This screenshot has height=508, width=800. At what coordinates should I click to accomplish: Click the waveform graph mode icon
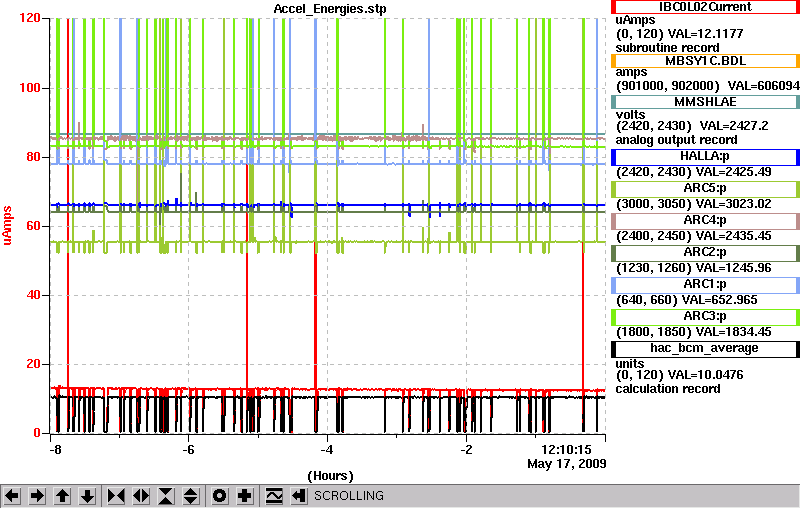pyautogui.click(x=274, y=496)
